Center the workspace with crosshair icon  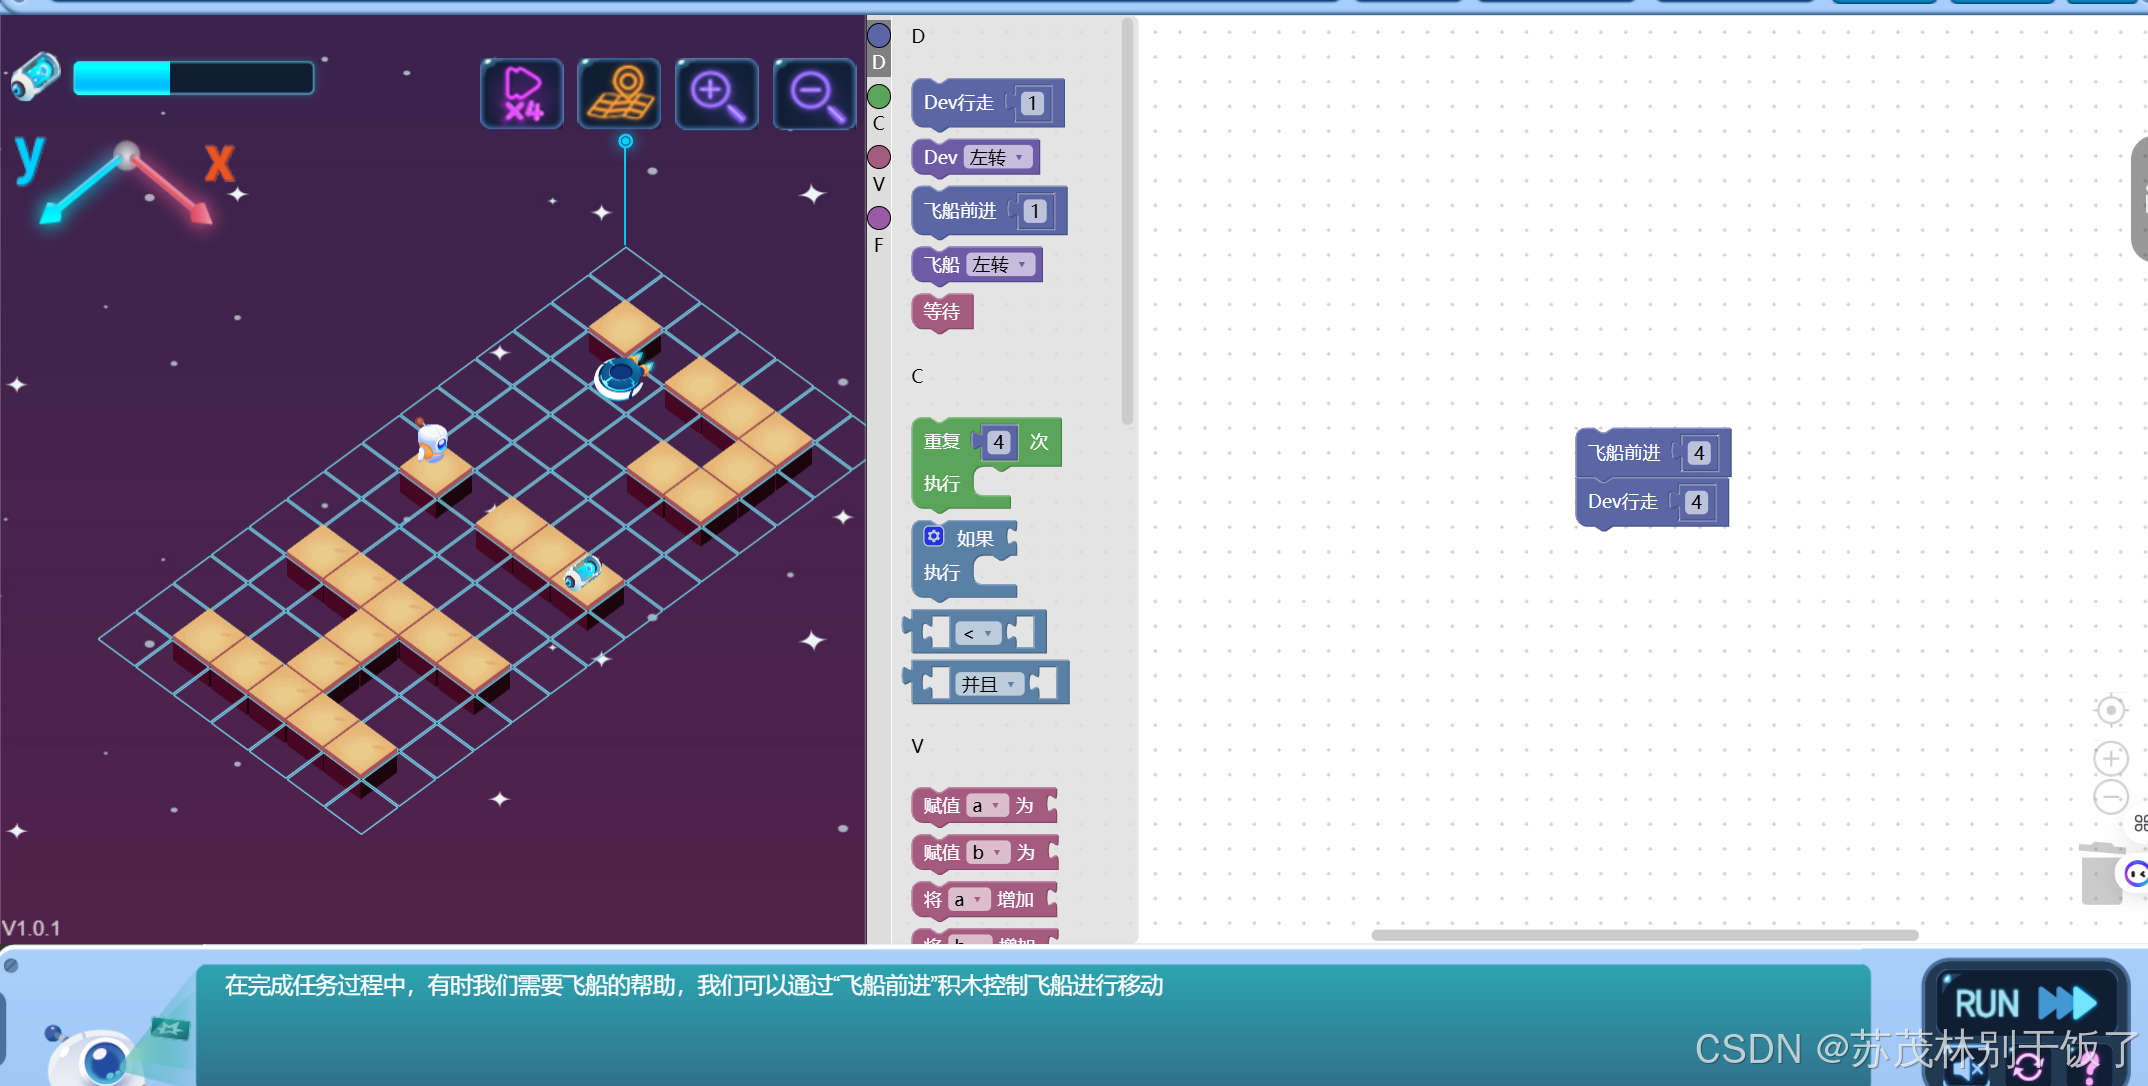click(2110, 710)
